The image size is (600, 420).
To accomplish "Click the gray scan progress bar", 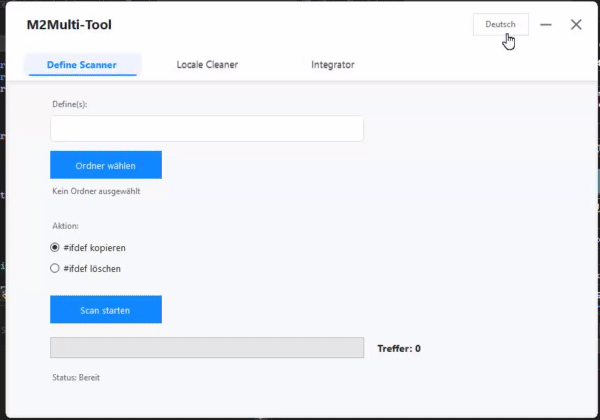I will click(x=207, y=348).
